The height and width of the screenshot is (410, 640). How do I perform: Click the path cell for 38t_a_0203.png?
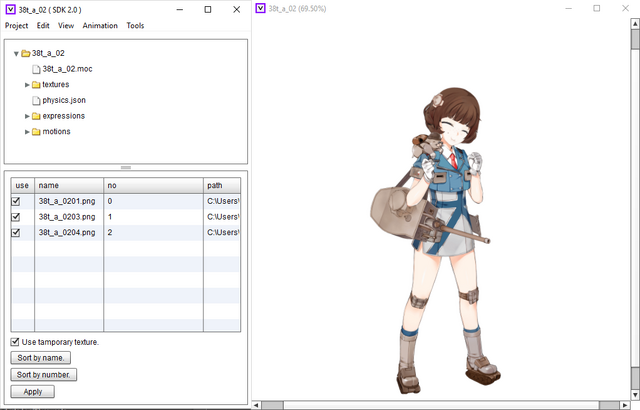(x=222, y=217)
